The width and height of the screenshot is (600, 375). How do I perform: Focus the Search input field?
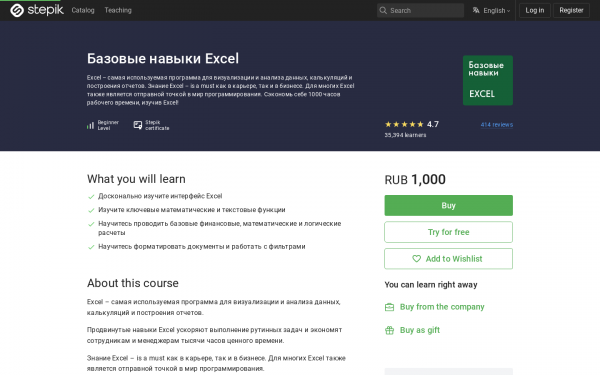(x=421, y=11)
